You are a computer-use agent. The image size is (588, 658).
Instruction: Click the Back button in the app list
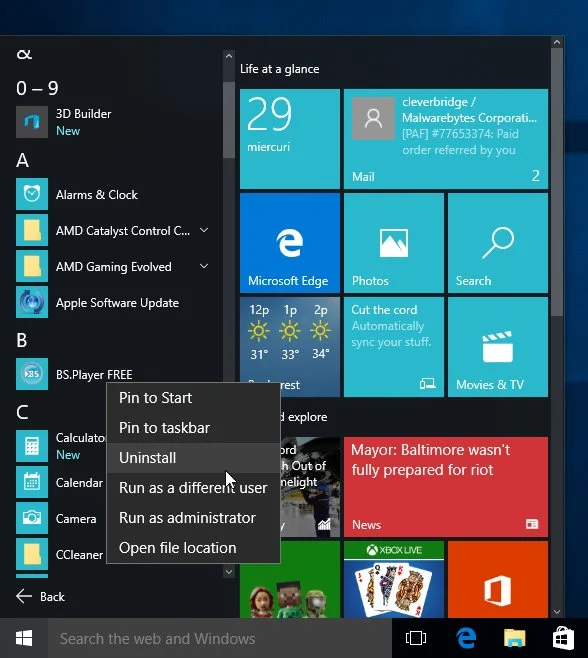pos(40,596)
